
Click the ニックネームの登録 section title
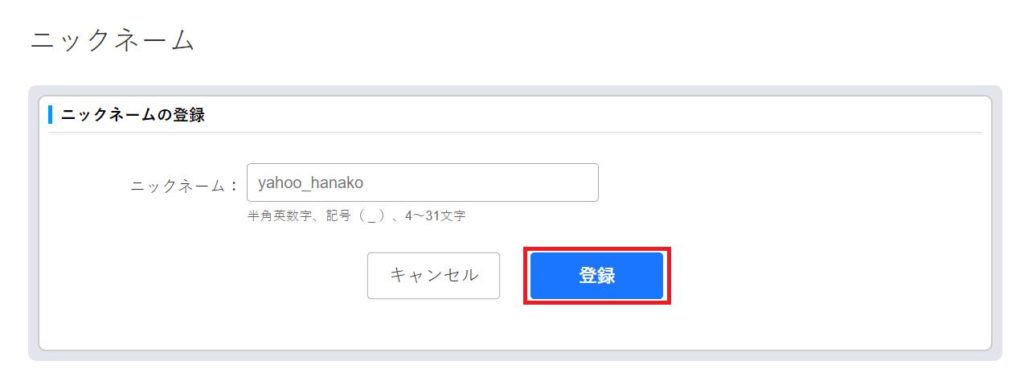tap(133, 116)
